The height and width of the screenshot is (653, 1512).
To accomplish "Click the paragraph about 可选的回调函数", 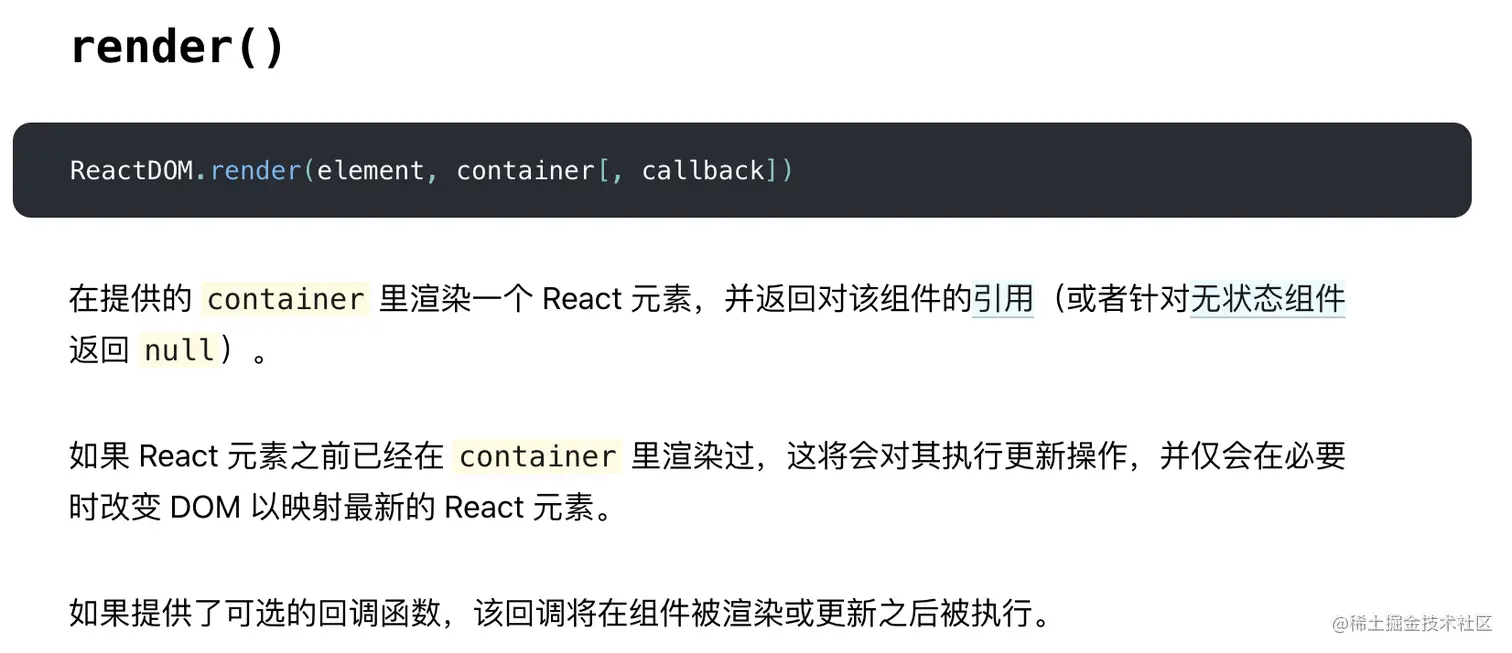I will 560,612.
